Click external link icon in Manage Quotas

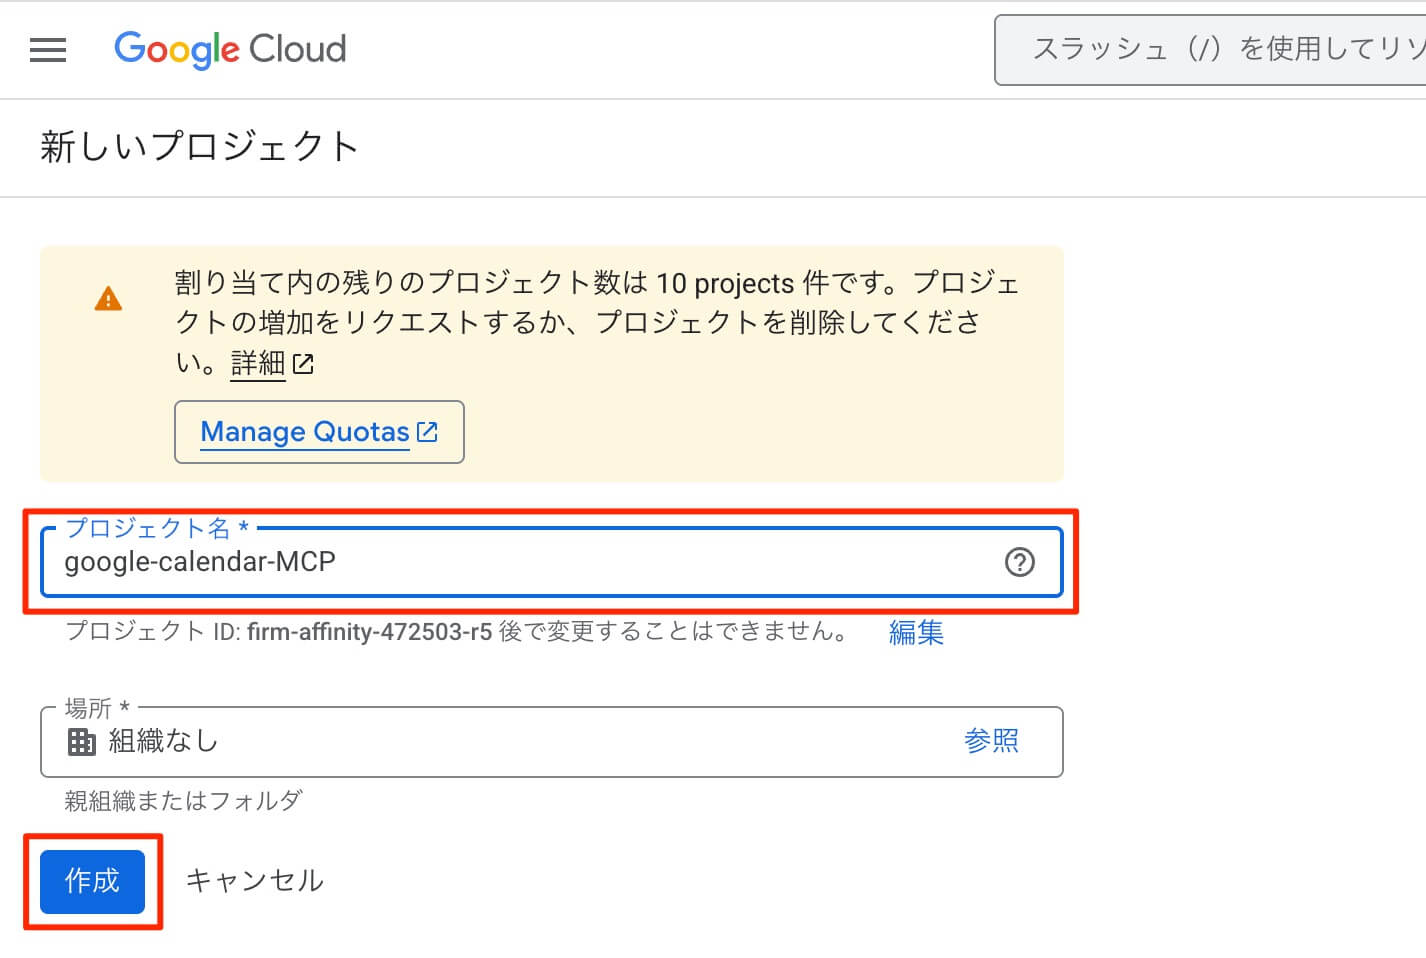pyautogui.click(x=427, y=432)
